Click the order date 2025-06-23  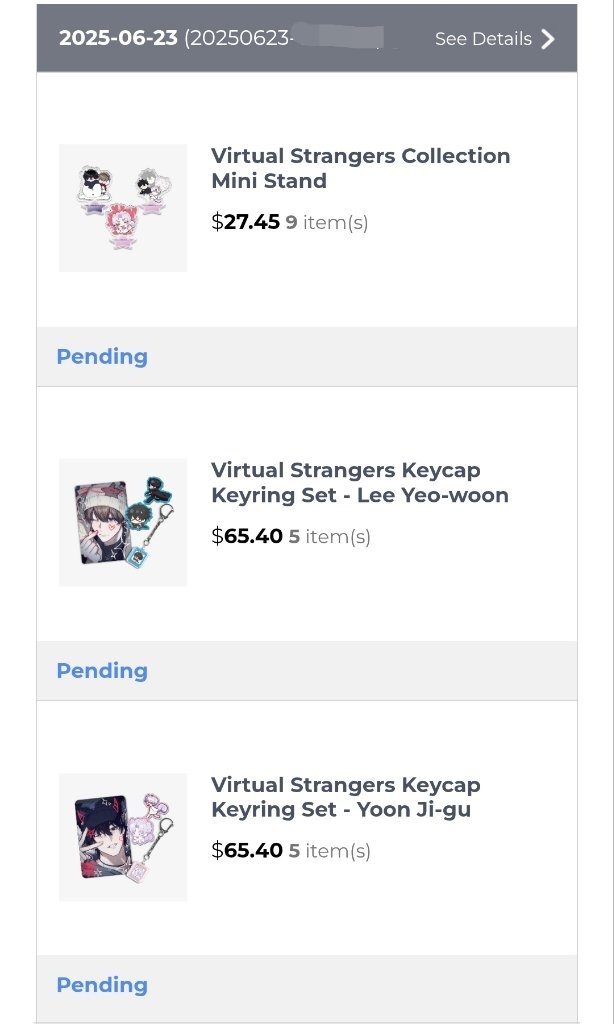pyautogui.click(x=118, y=39)
